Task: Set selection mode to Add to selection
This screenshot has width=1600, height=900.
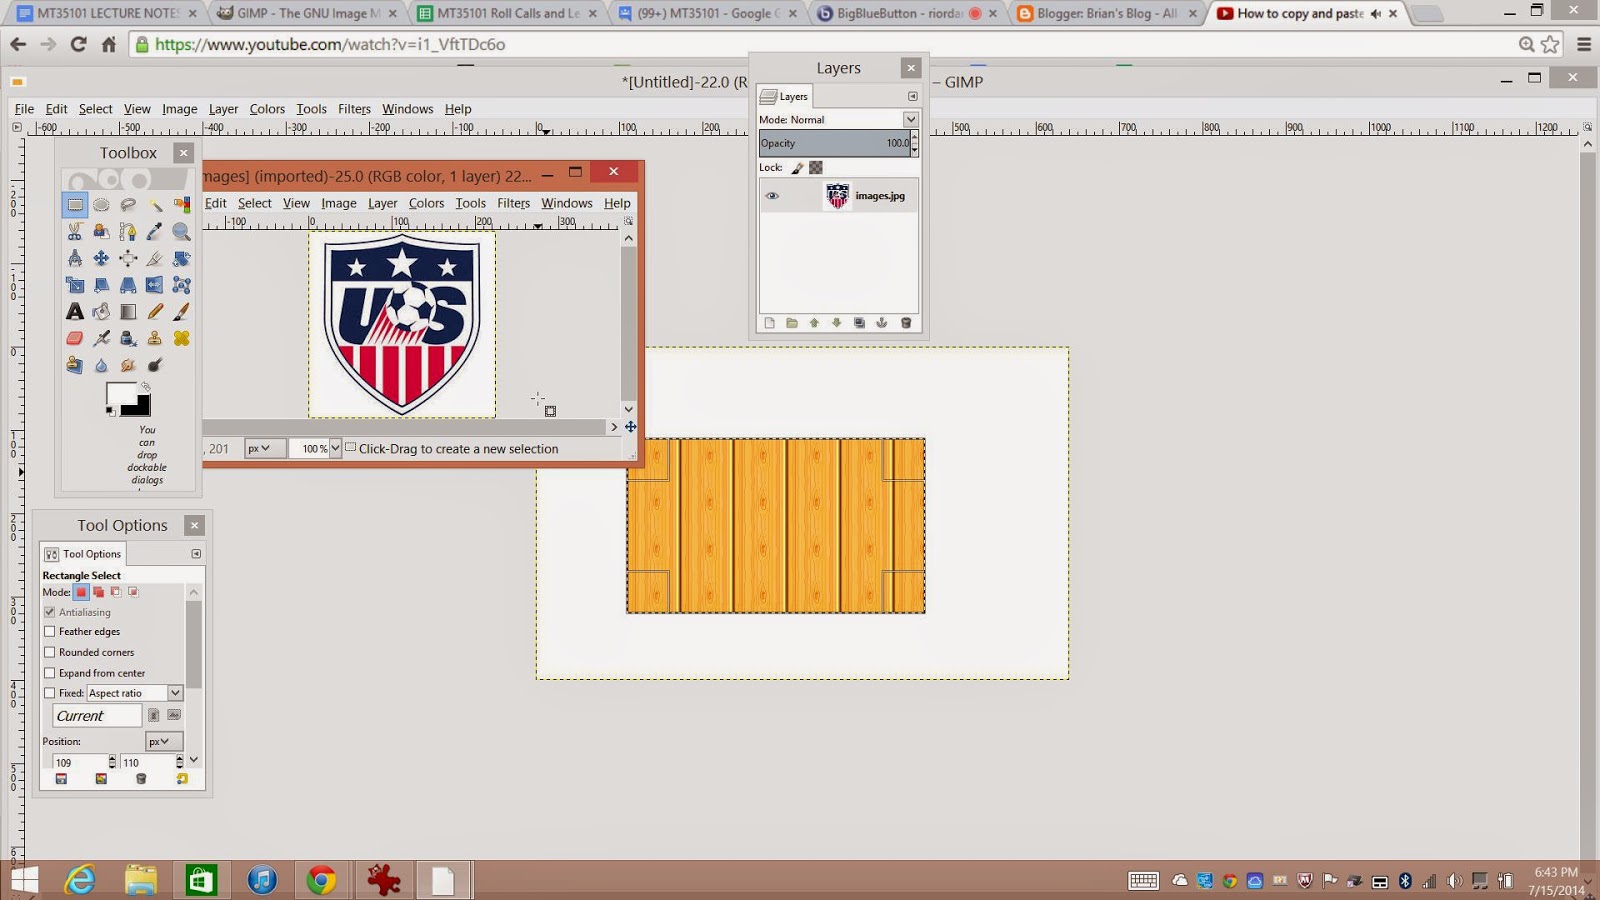Action: click(99, 592)
